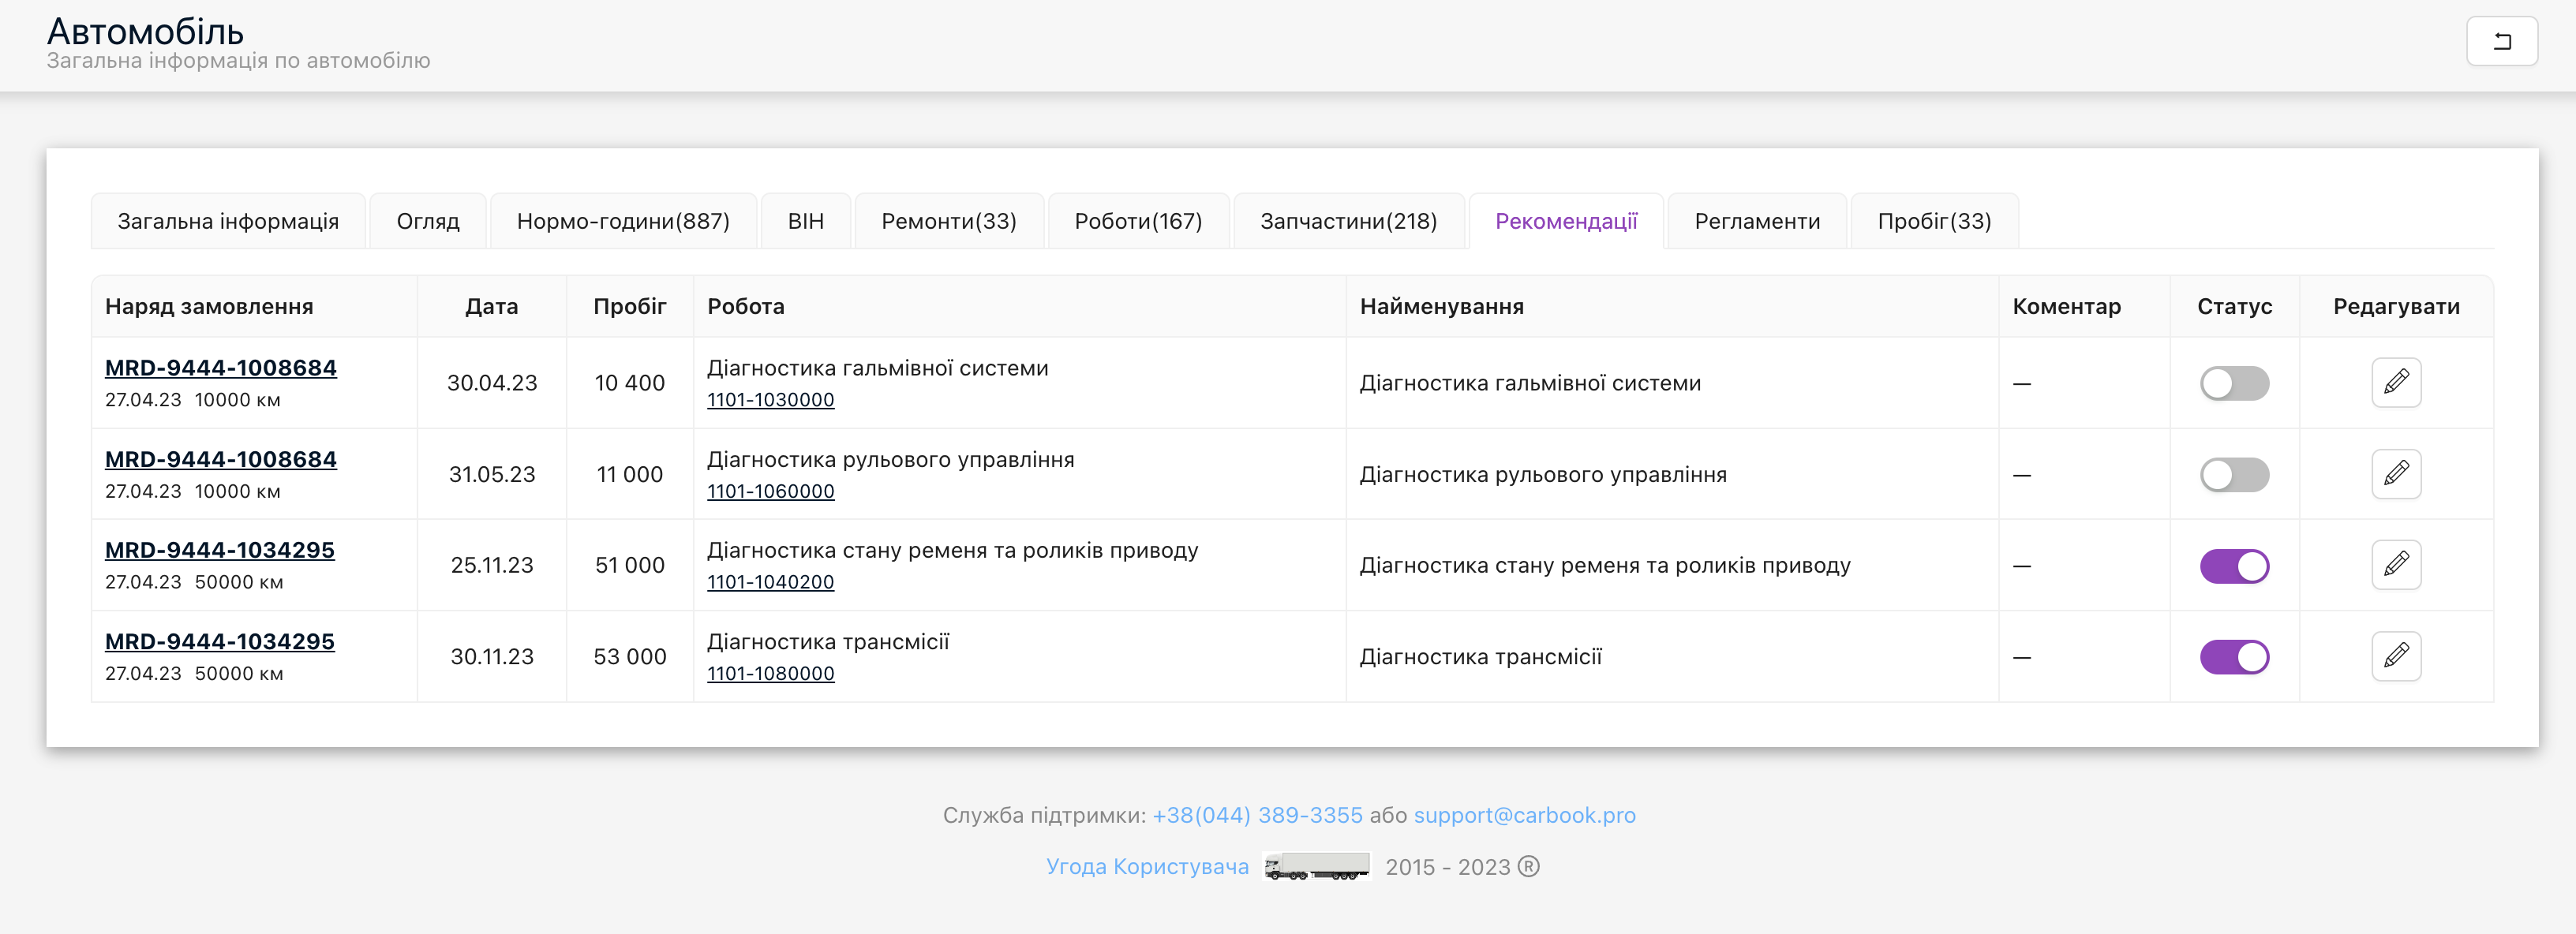Go to the Запчастини(218) tab
The width and height of the screenshot is (2576, 934).
point(1348,221)
